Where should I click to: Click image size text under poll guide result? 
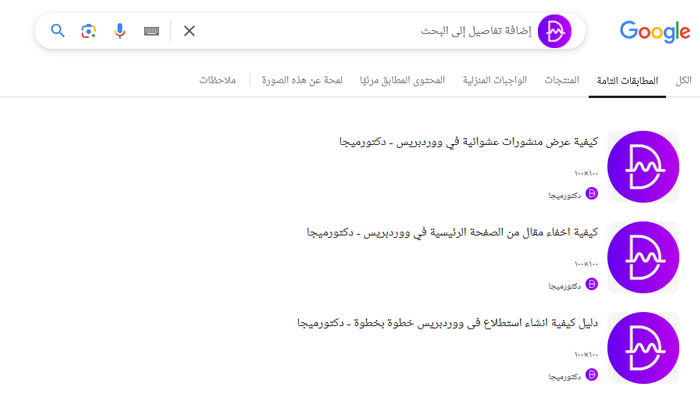(586, 354)
